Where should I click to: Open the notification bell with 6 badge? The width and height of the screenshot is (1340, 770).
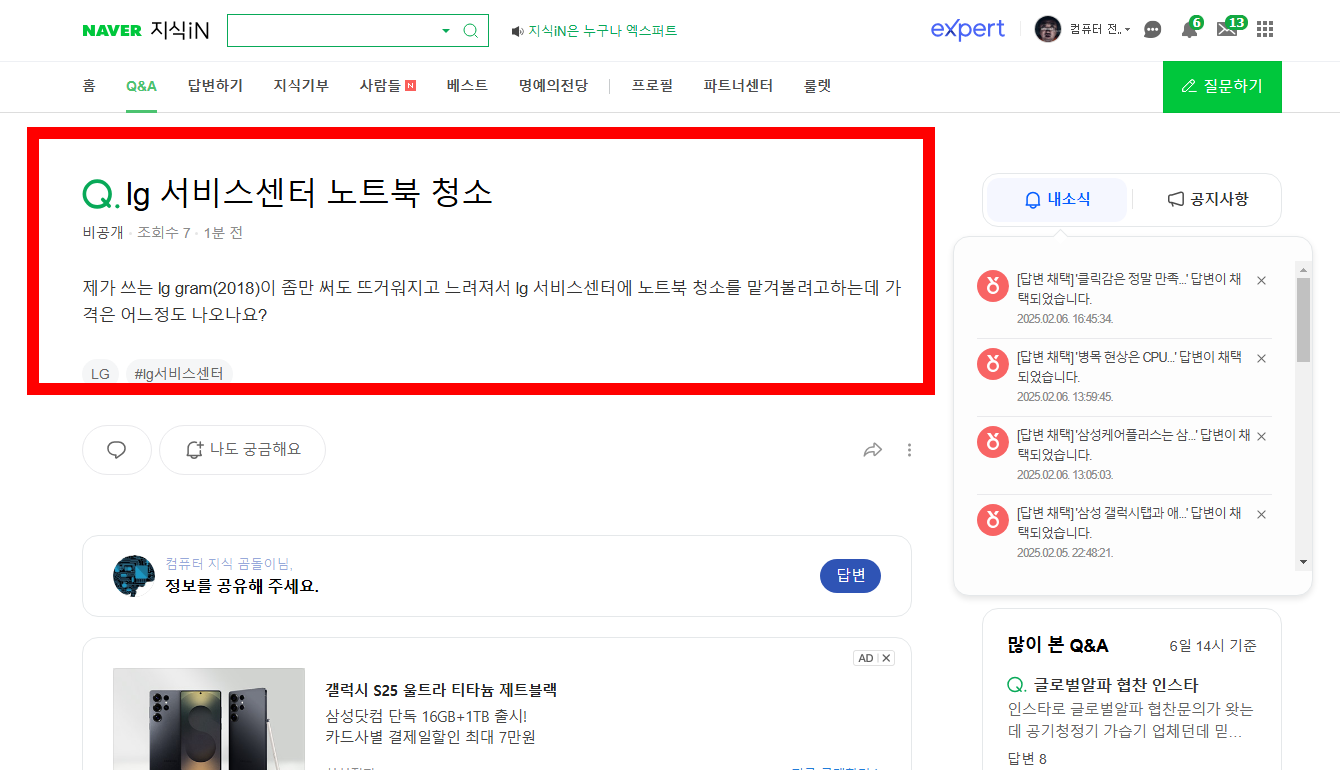(x=1190, y=29)
